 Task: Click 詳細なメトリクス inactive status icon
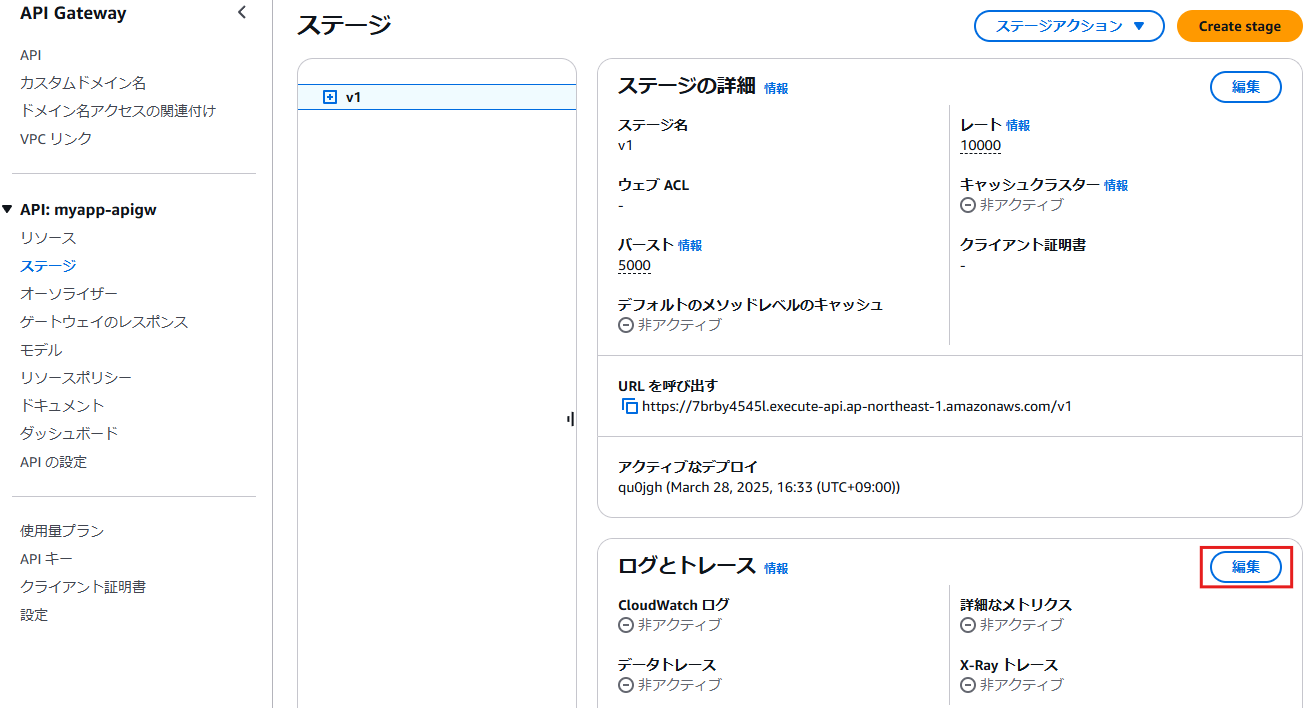(967, 625)
